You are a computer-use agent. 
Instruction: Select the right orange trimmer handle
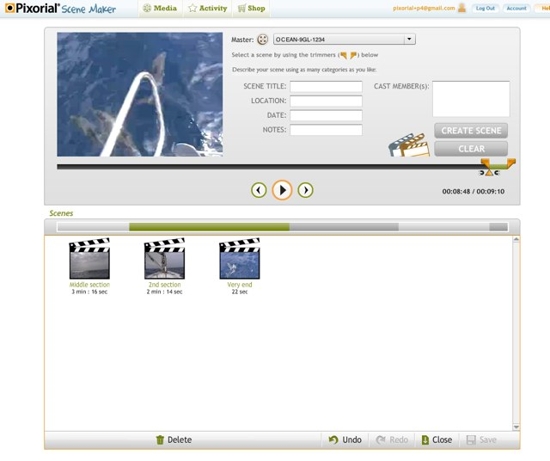click(x=511, y=162)
